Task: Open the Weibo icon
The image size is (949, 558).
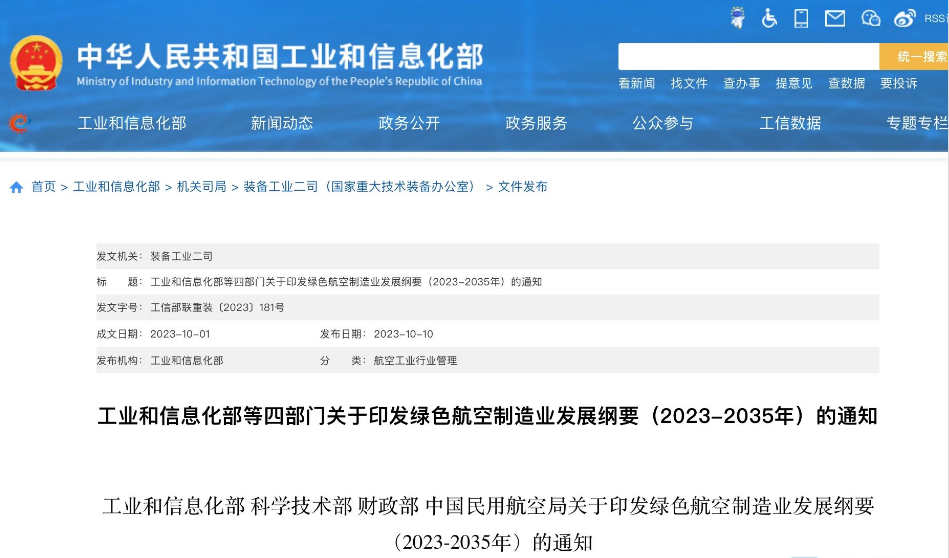Action: pyautogui.click(x=905, y=18)
